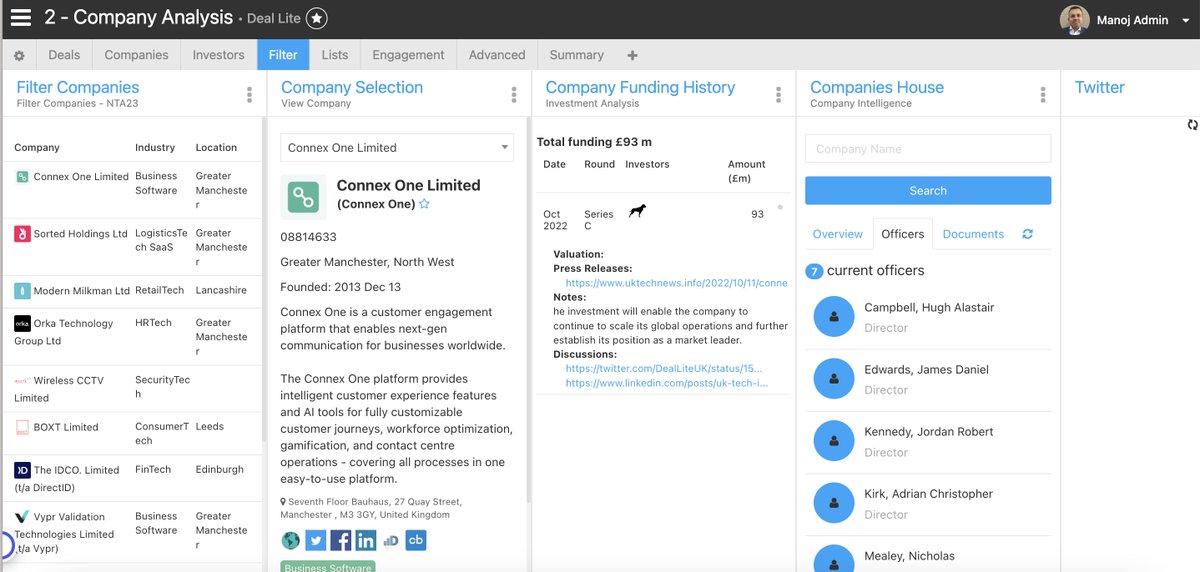Open the twitter.com DealLiteUK discussion link
Screen dimensions: 1200x572
tap(663, 369)
